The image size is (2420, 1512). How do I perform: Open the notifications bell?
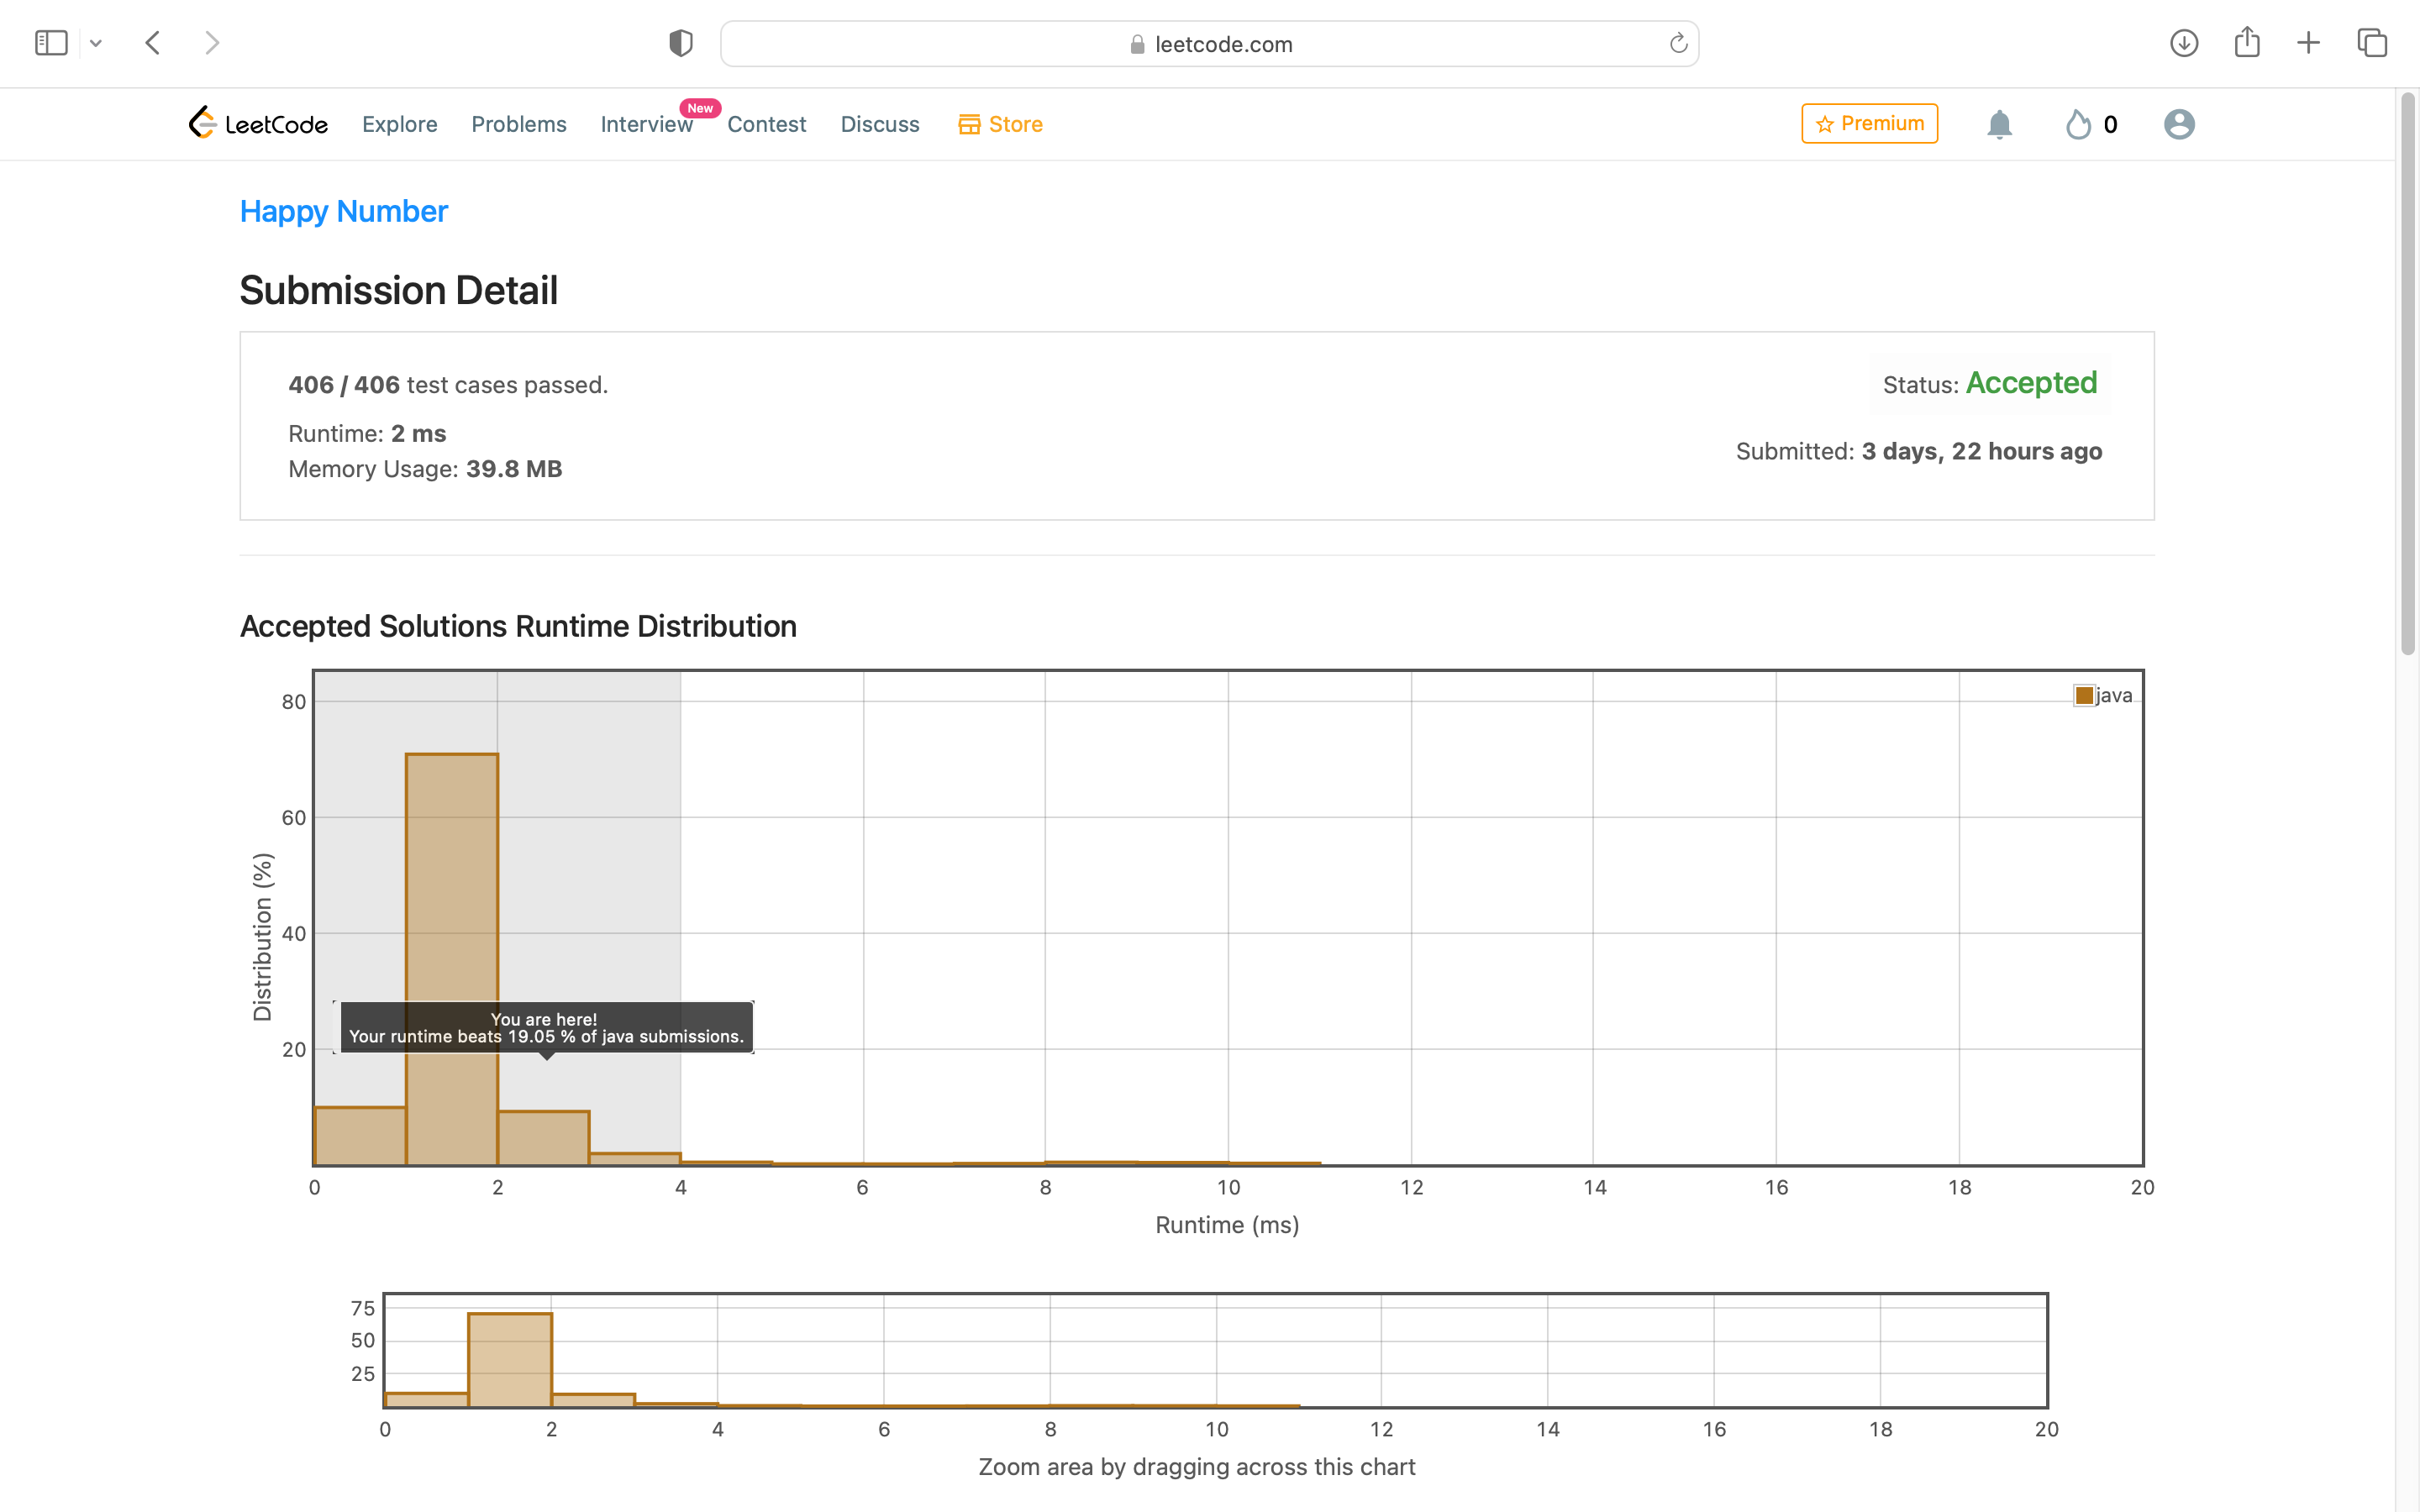1998,124
